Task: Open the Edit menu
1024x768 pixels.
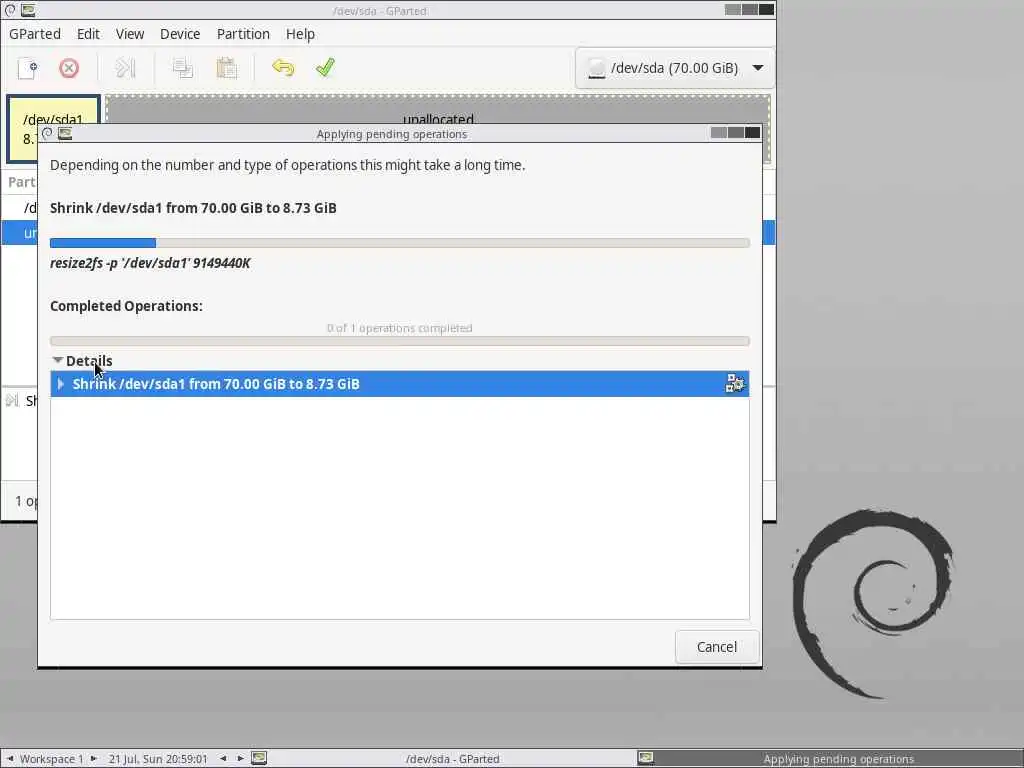Action: pyautogui.click(x=88, y=34)
